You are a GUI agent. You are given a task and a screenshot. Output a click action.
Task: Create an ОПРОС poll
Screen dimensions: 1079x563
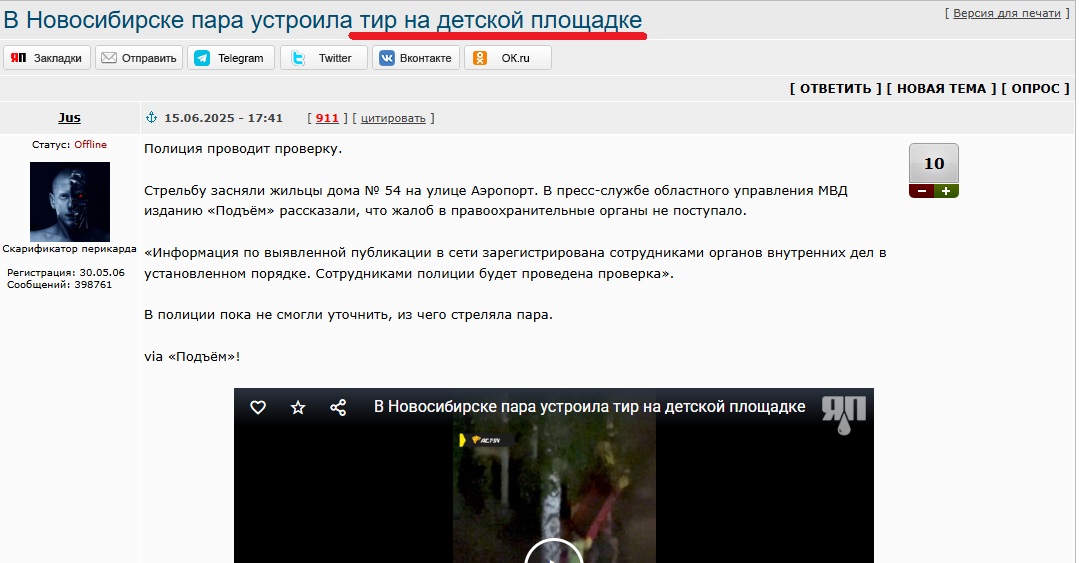pyautogui.click(x=1036, y=88)
